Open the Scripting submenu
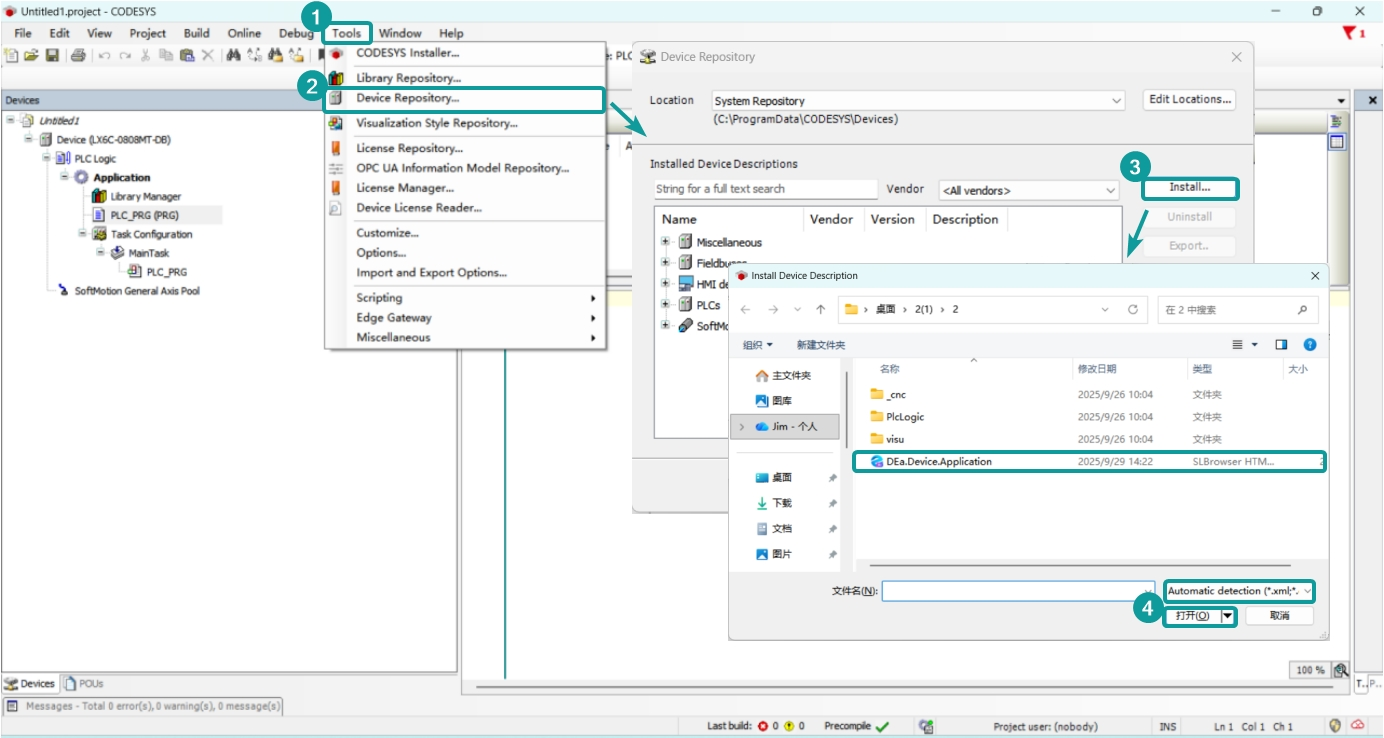 (x=465, y=298)
